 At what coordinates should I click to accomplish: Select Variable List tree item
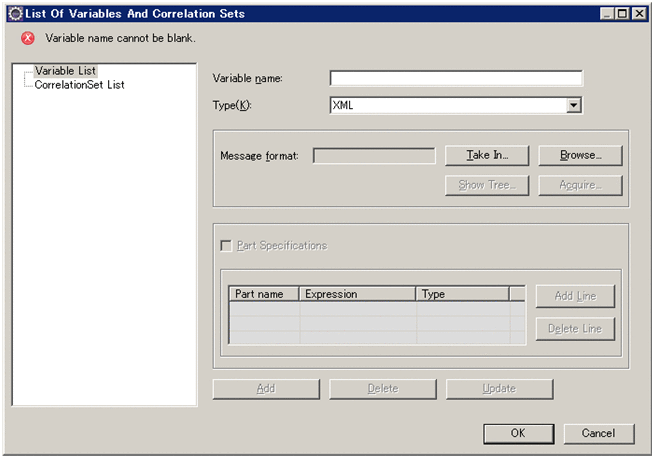pyautogui.click(x=65, y=71)
